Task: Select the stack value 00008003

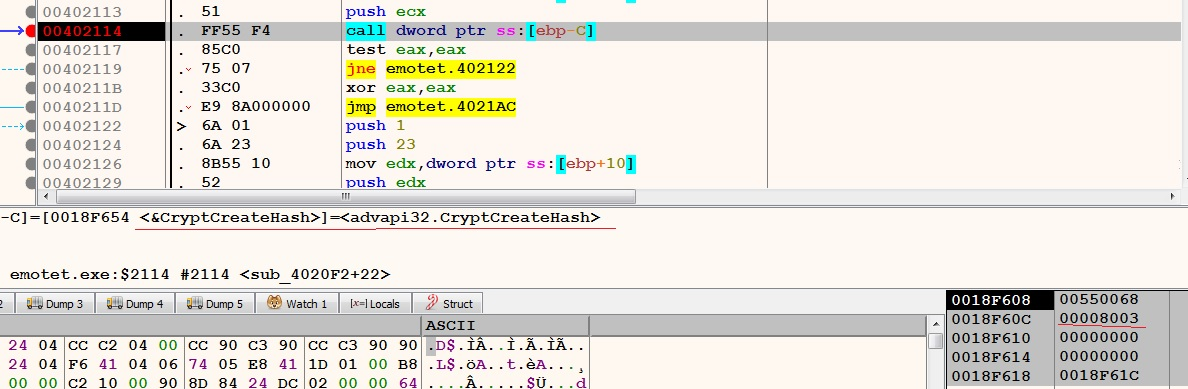Action: (x=1099, y=318)
